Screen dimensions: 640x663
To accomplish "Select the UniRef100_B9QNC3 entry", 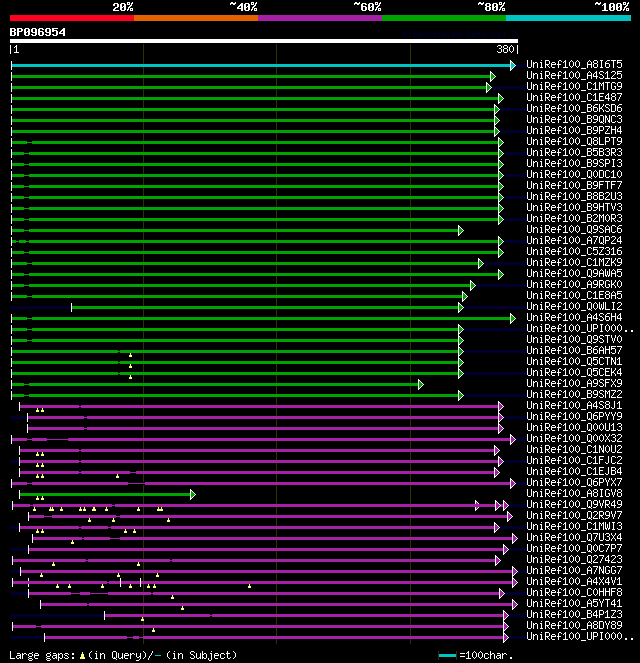I will (574, 119).
